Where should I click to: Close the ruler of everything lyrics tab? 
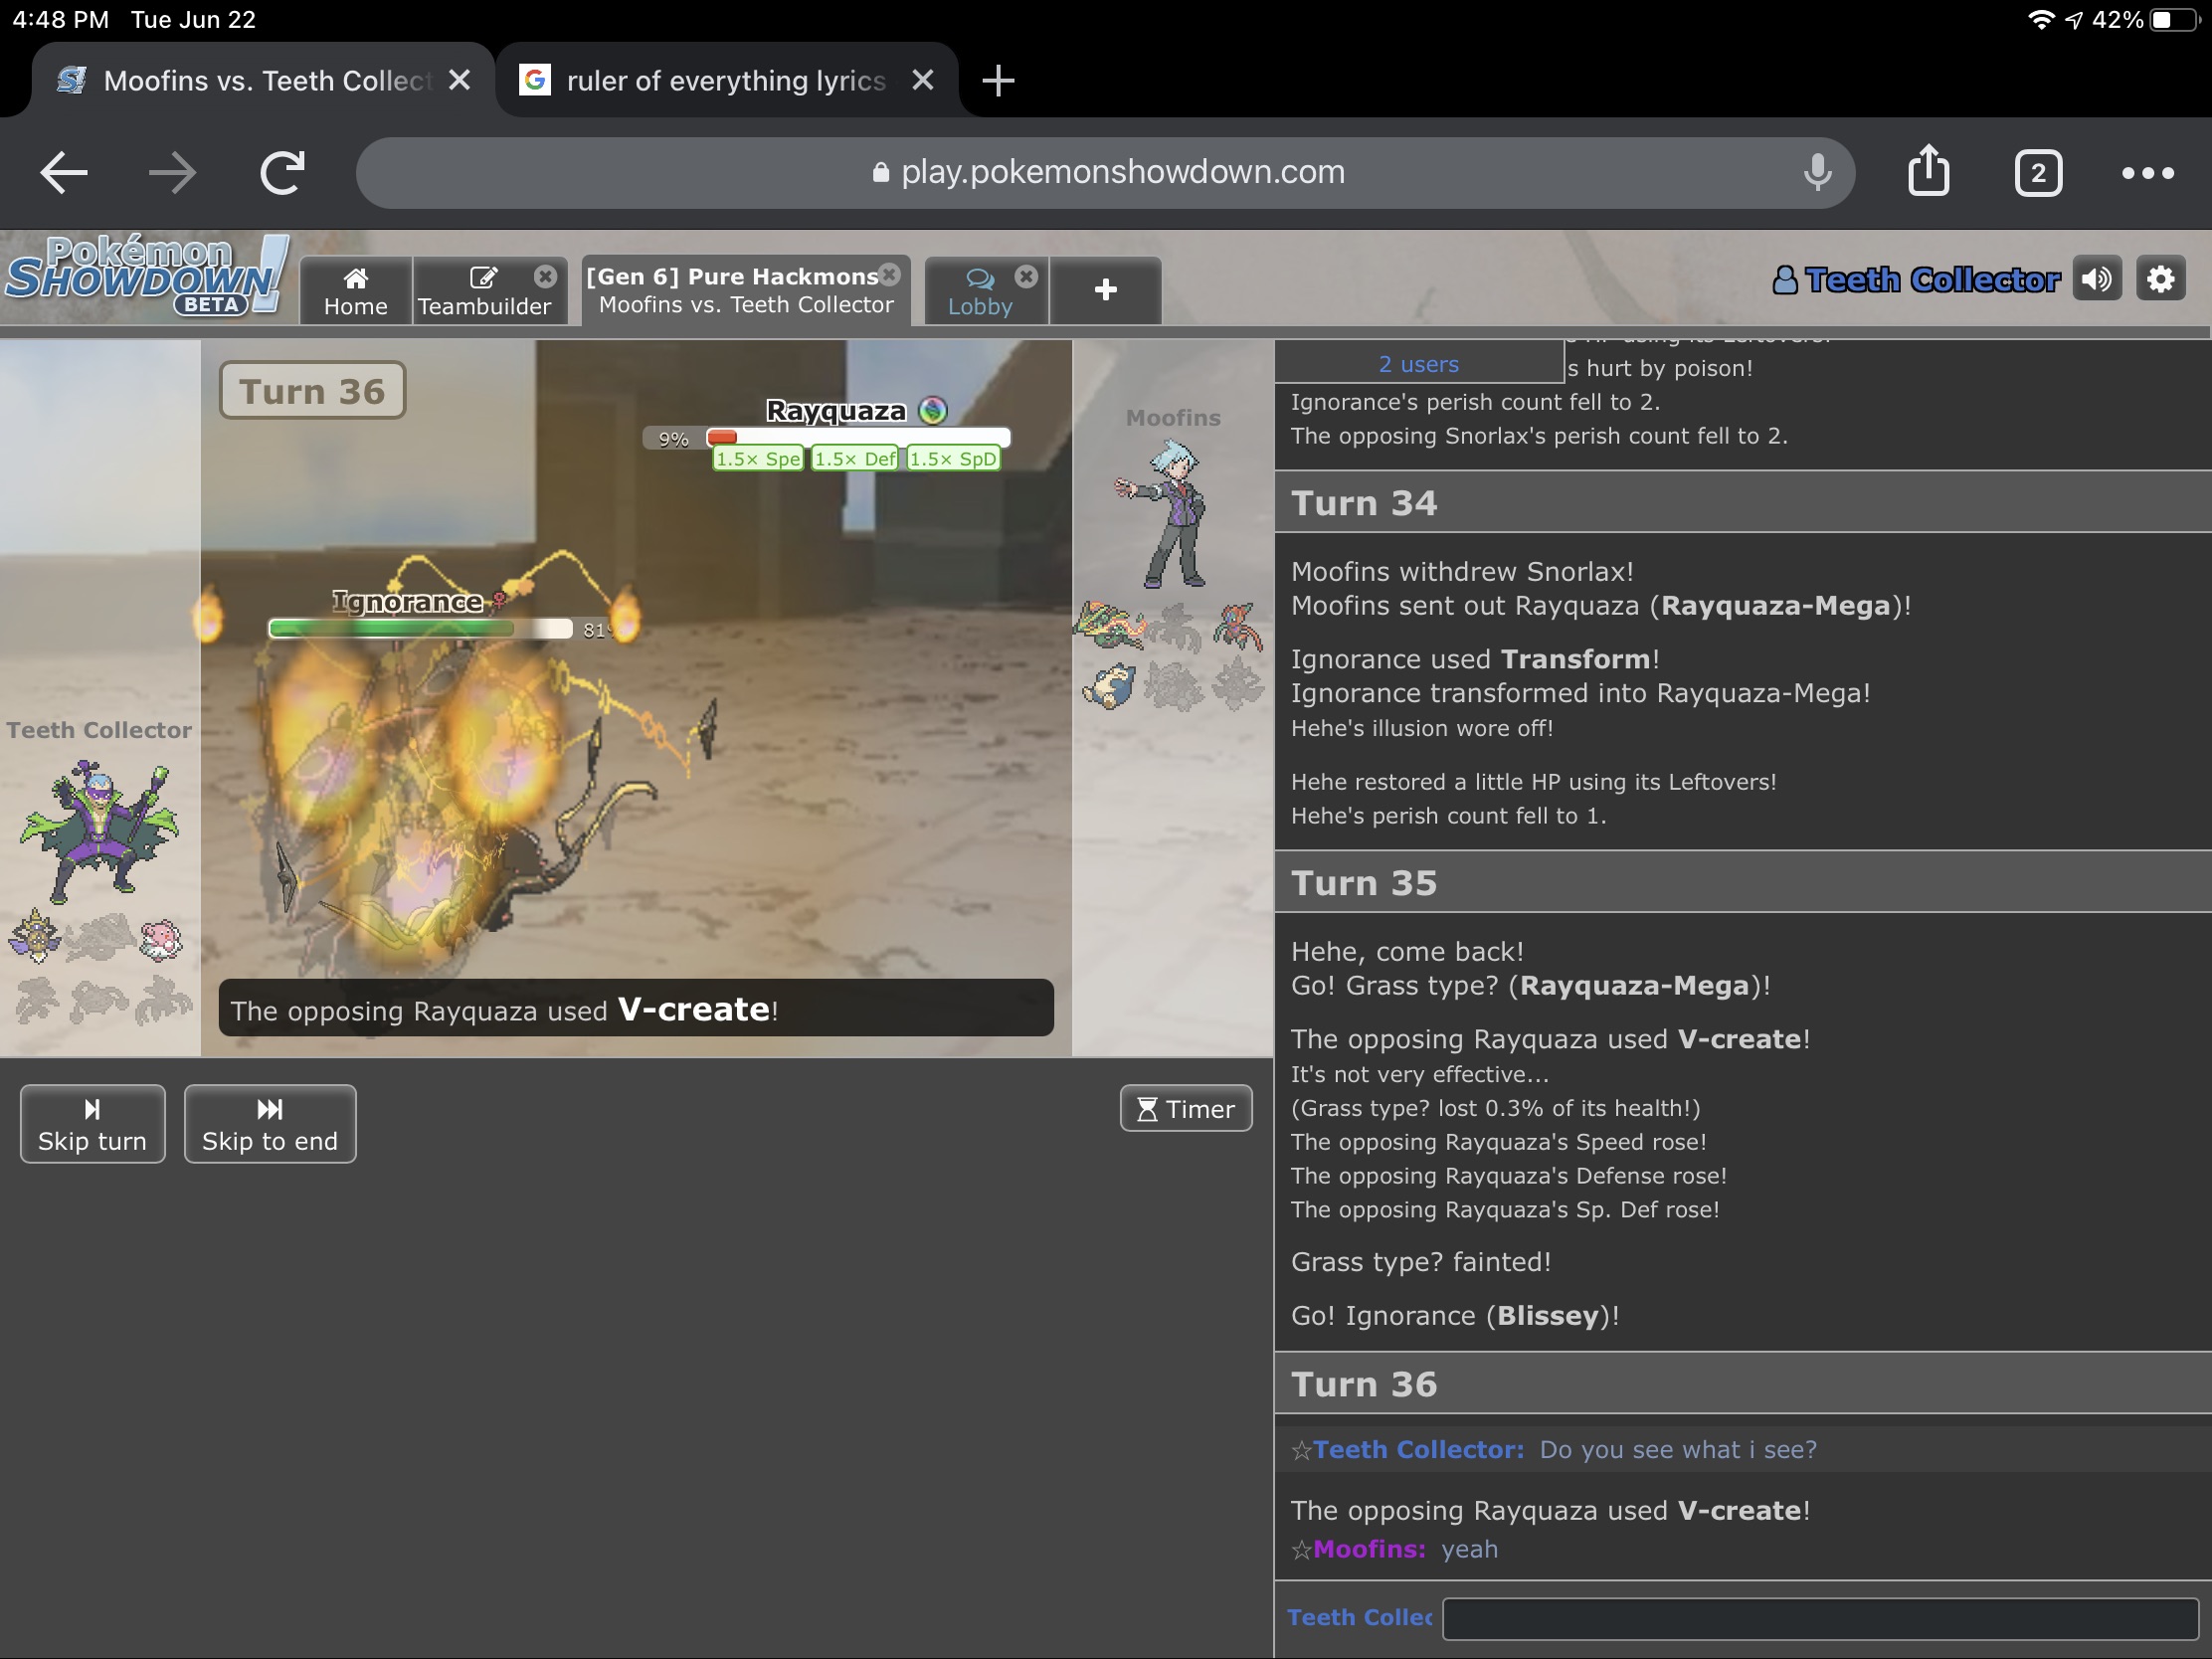tap(923, 80)
